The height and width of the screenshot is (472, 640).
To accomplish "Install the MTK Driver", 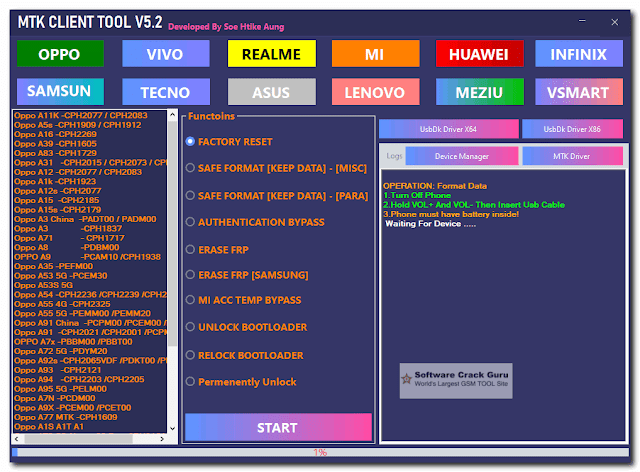I will [x=573, y=156].
